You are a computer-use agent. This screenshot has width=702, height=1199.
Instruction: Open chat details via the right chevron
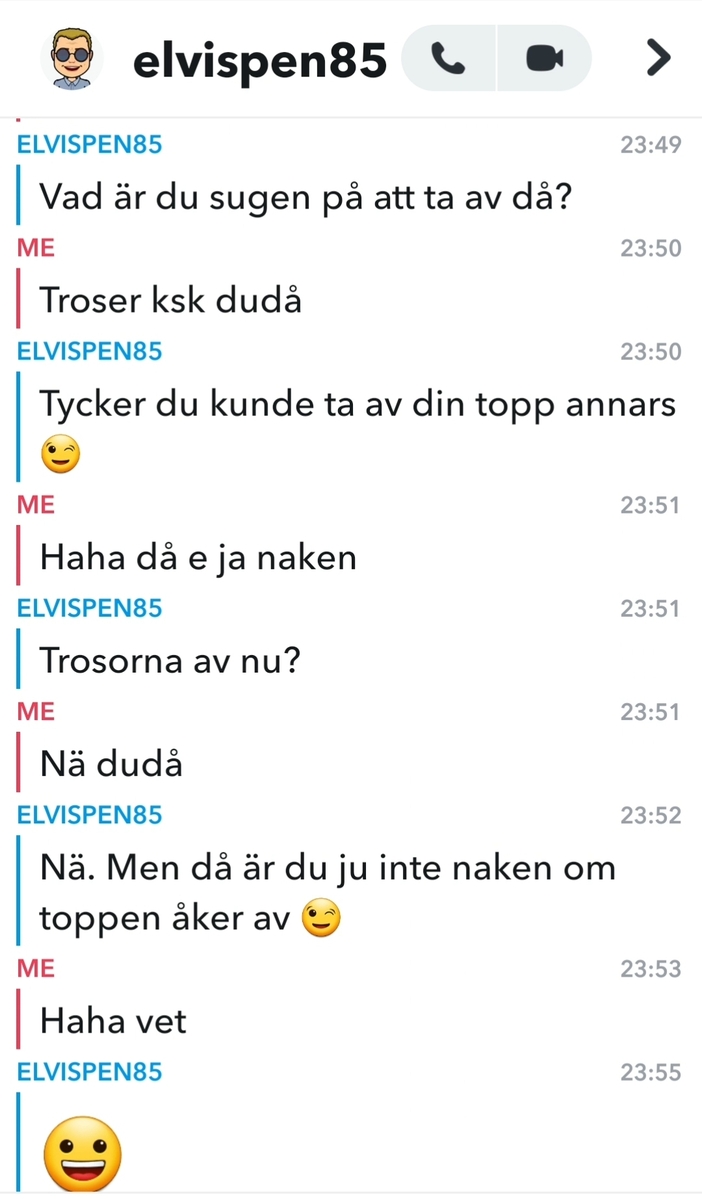tap(658, 58)
